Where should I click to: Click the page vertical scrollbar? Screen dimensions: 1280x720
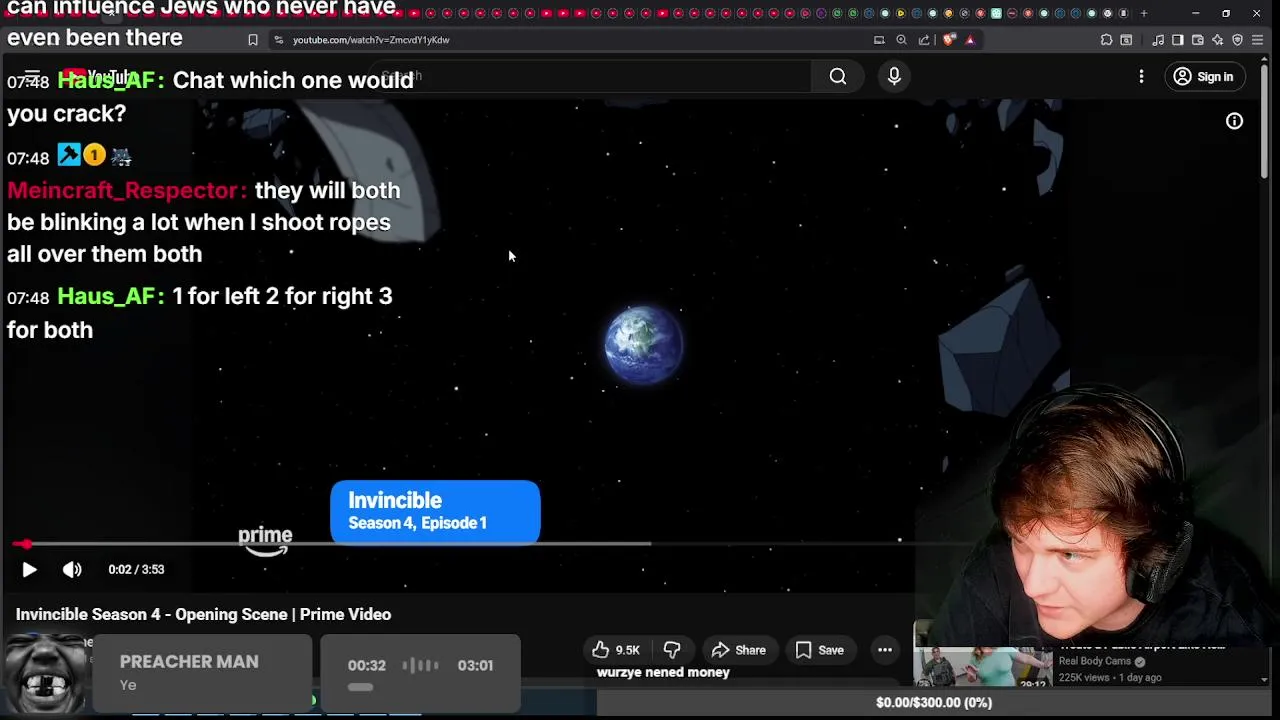(x=1264, y=120)
